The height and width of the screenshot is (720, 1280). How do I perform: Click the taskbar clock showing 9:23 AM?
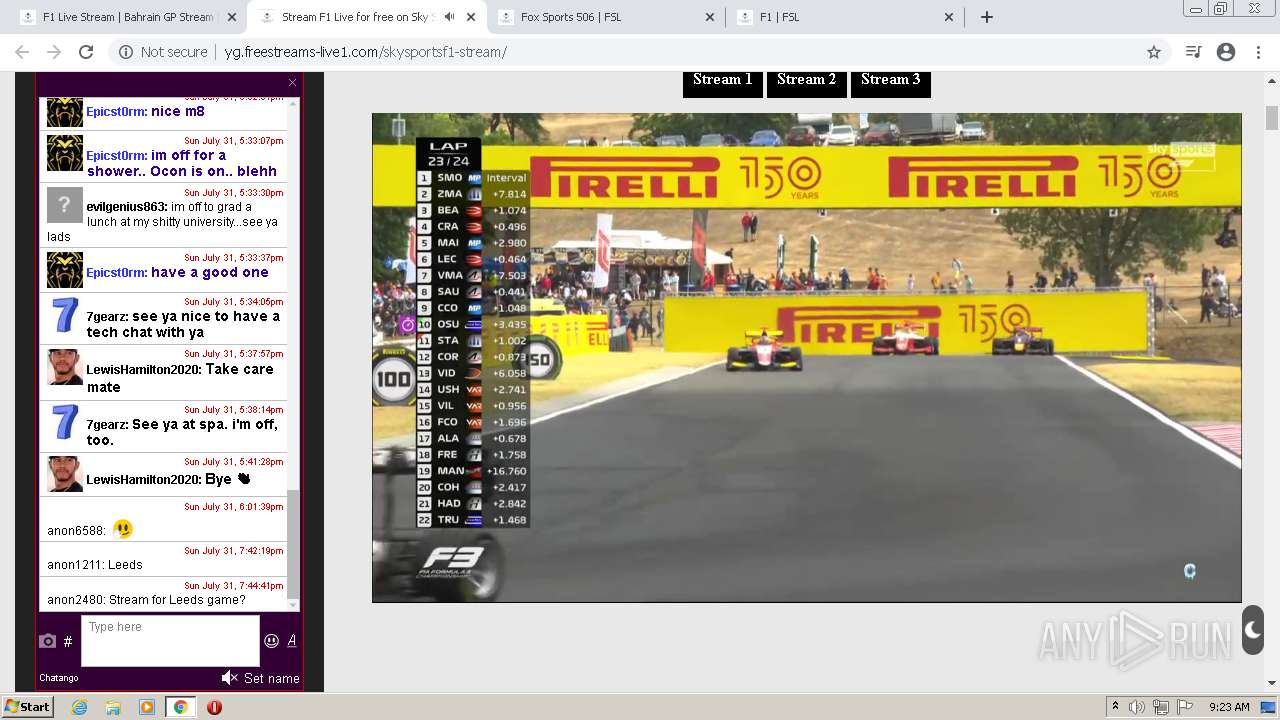pos(1229,707)
